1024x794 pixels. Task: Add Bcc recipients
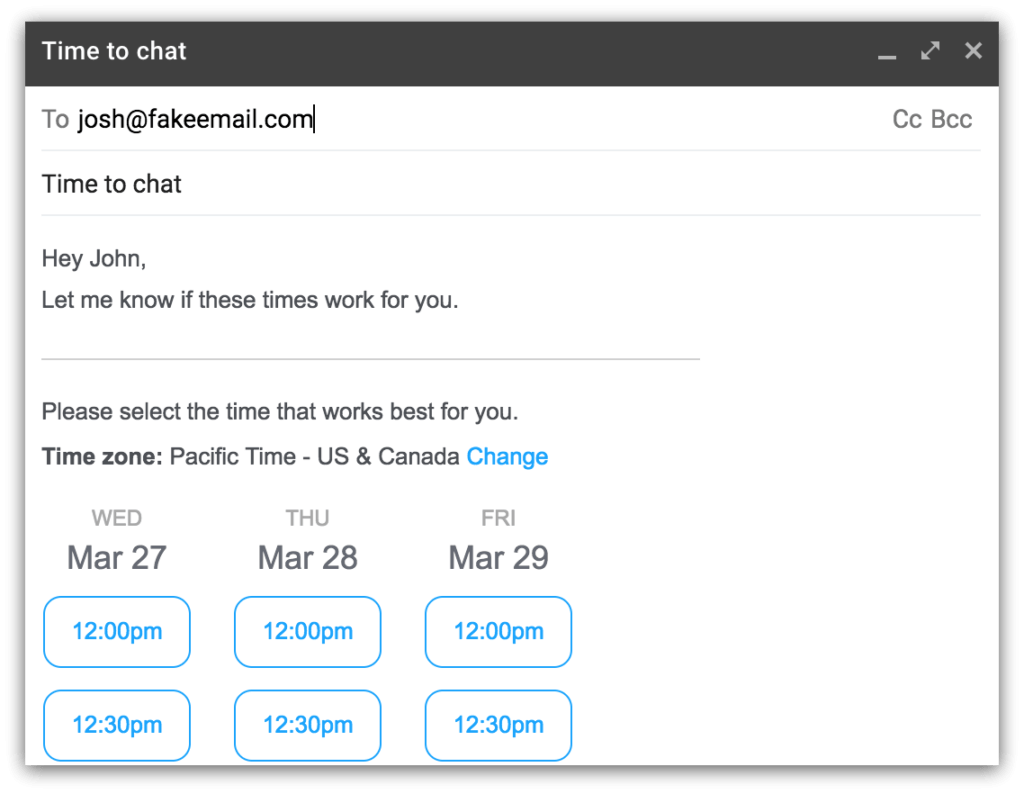pos(952,119)
